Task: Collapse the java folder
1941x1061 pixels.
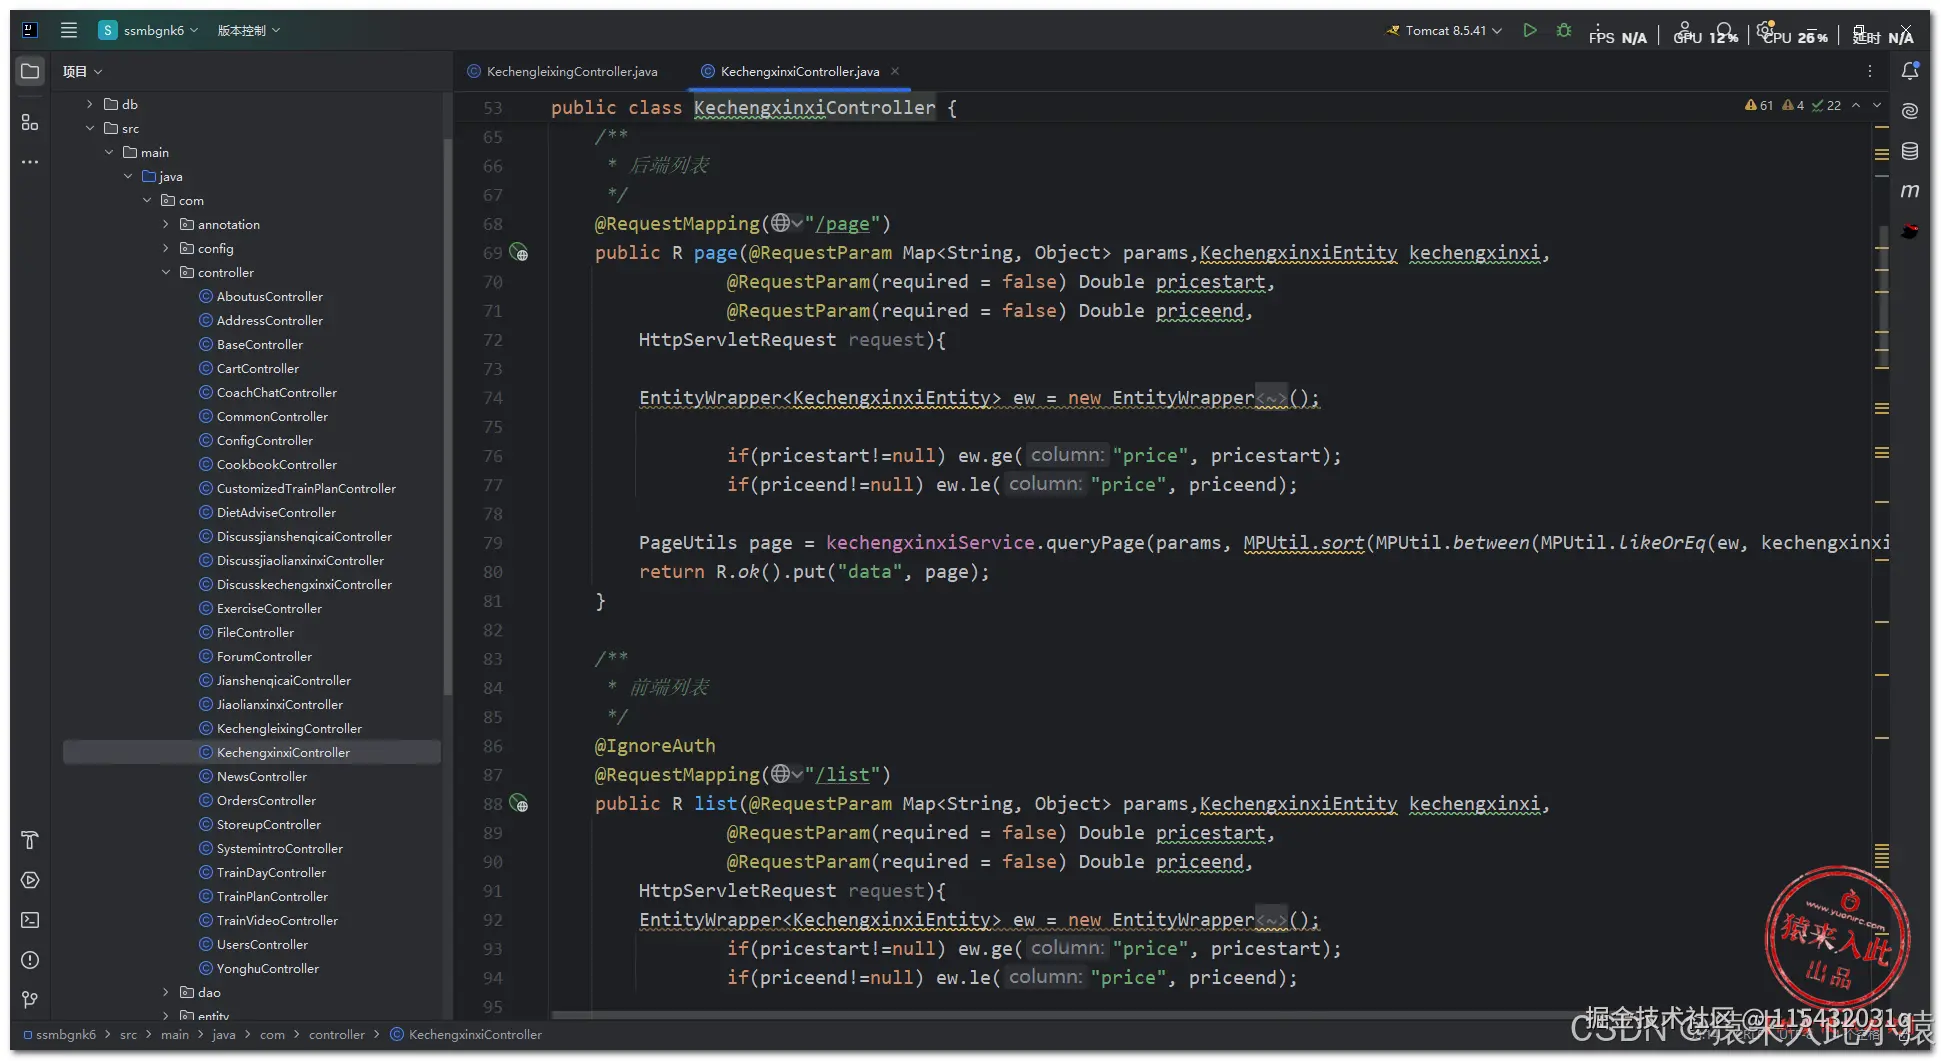Action: tap(128, 176)
